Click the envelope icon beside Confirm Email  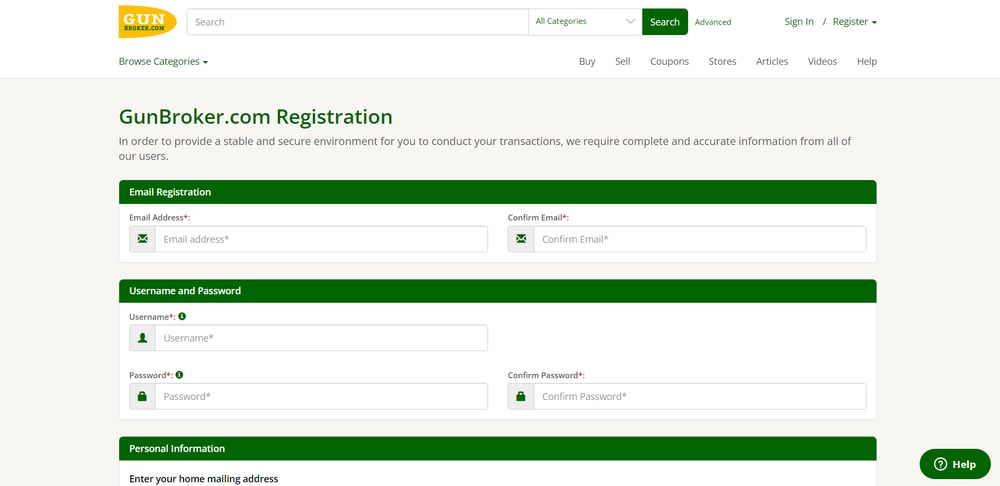521,239
